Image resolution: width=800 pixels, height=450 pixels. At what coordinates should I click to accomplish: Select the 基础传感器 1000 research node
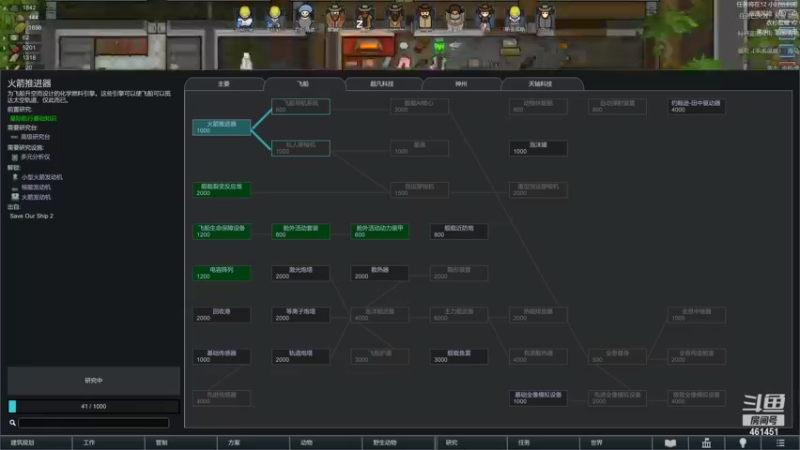221,356
